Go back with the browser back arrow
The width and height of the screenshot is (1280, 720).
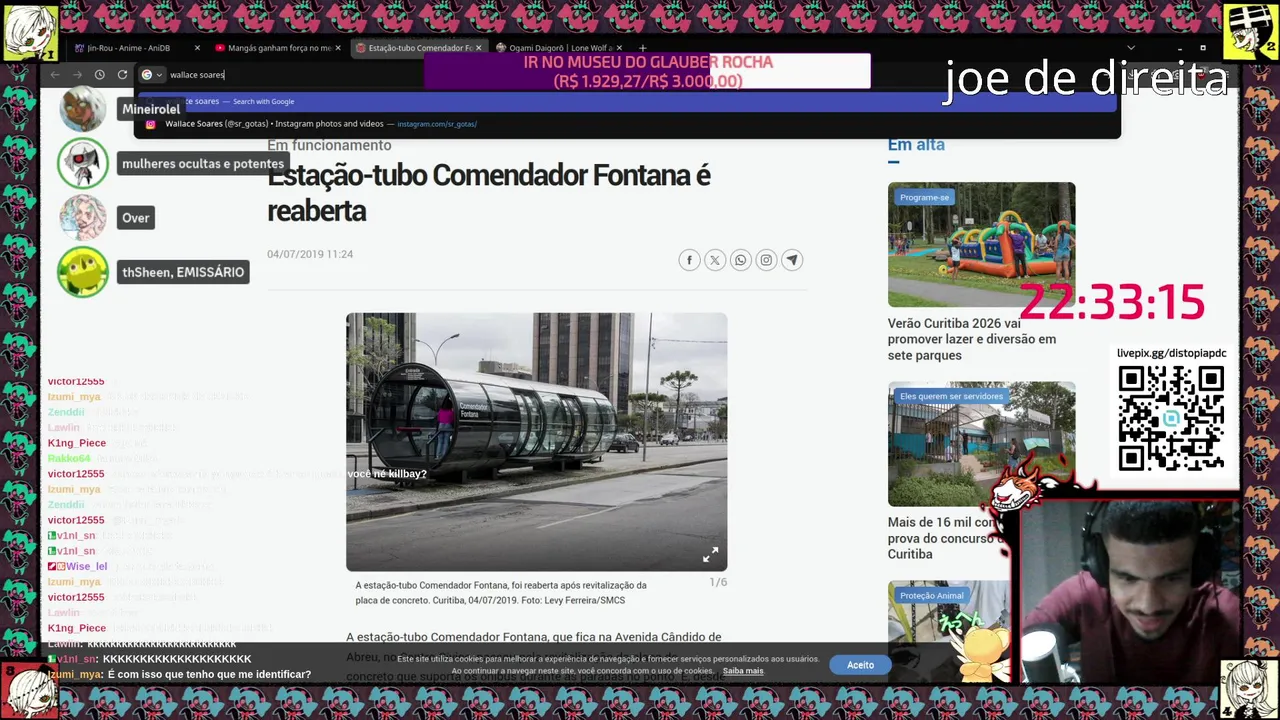[55, 75]
